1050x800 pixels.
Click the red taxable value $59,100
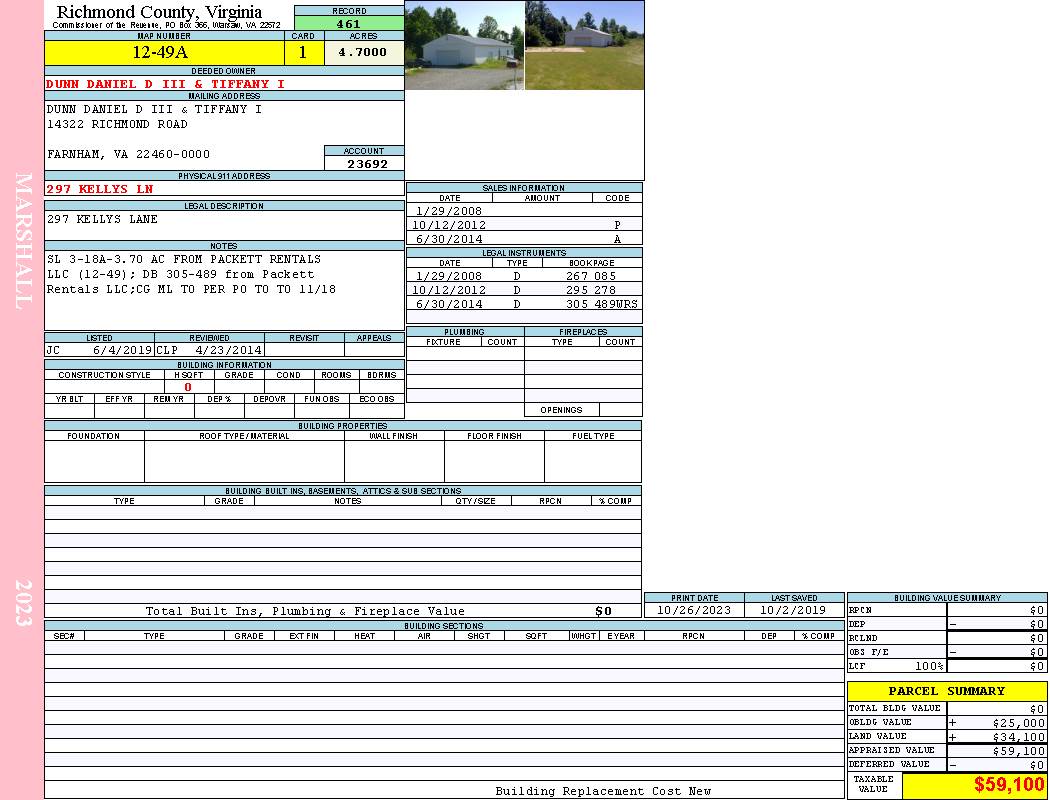(x=1008, y=785)
